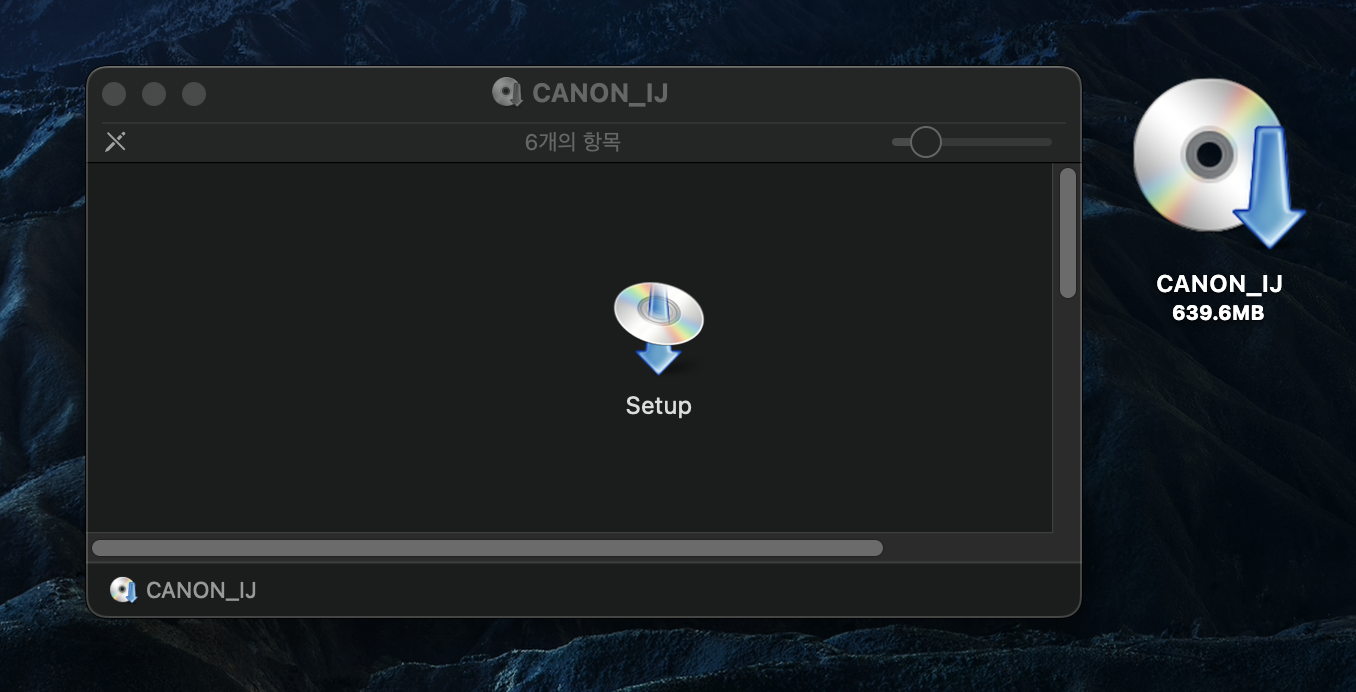The image size is (1356, 692).
Task: Click the CANON_IJ label under the desktop disc
Action: tap(1219, 284)
